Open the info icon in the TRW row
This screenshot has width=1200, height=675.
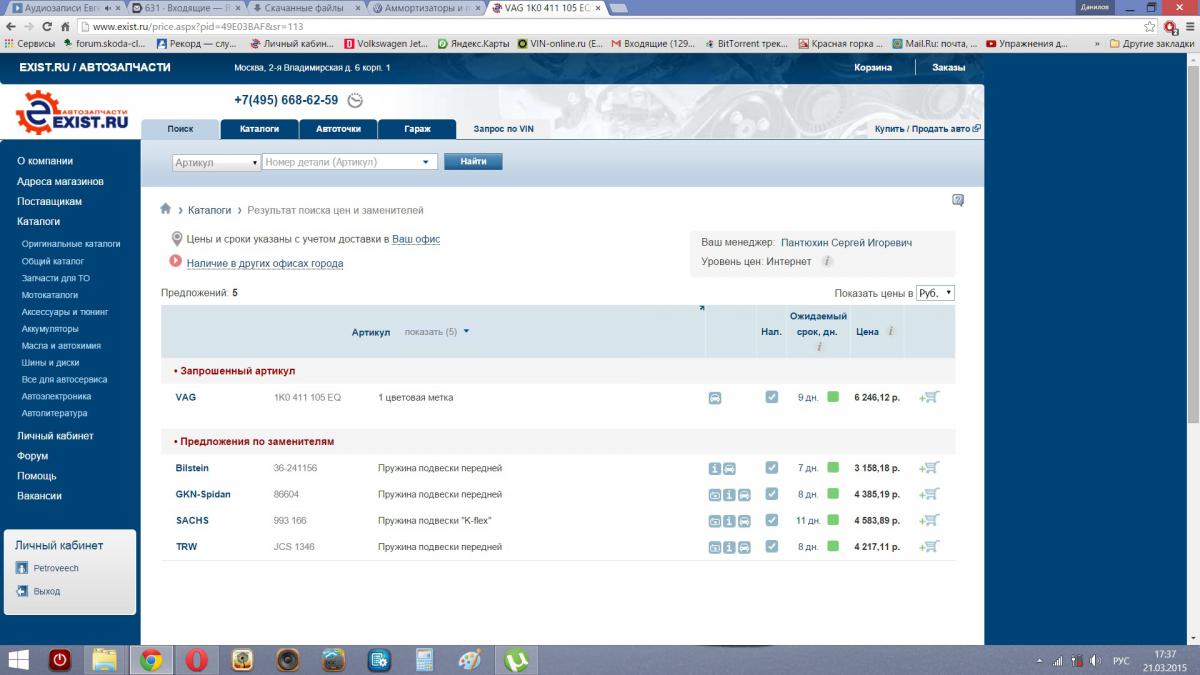point(730,547)
